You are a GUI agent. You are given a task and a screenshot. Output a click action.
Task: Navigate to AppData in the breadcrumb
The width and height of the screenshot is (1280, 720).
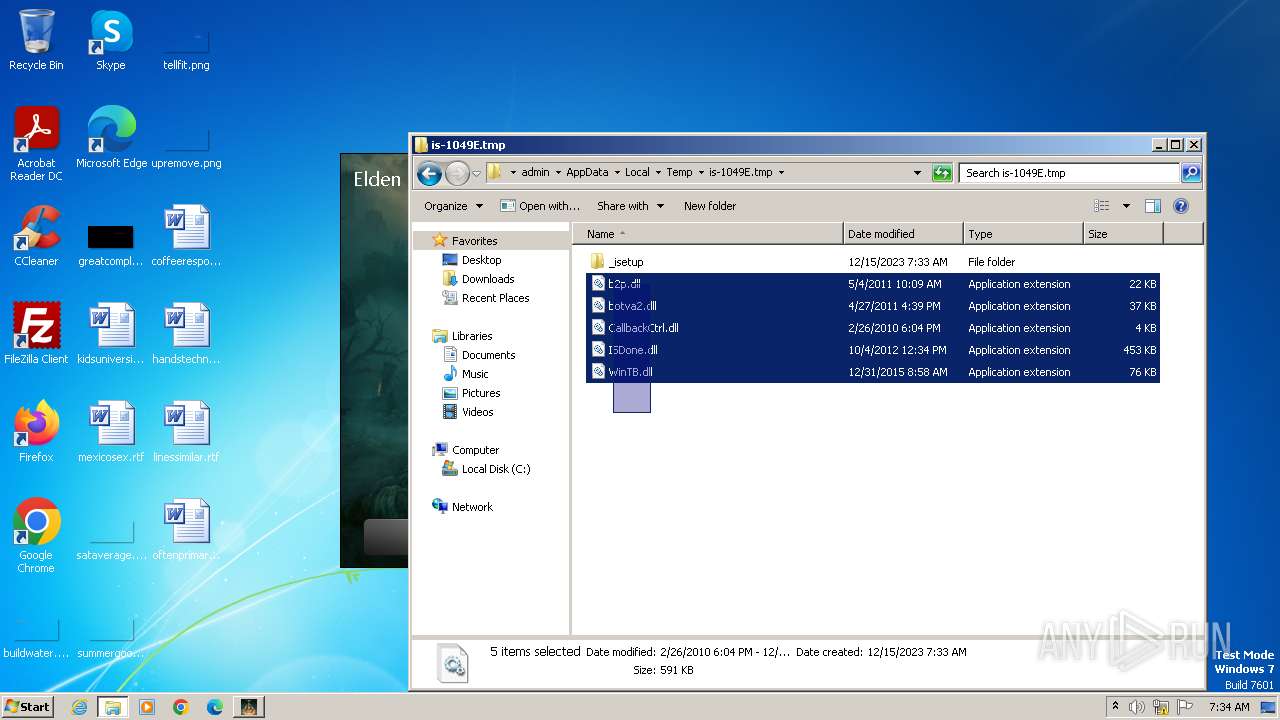587,172
